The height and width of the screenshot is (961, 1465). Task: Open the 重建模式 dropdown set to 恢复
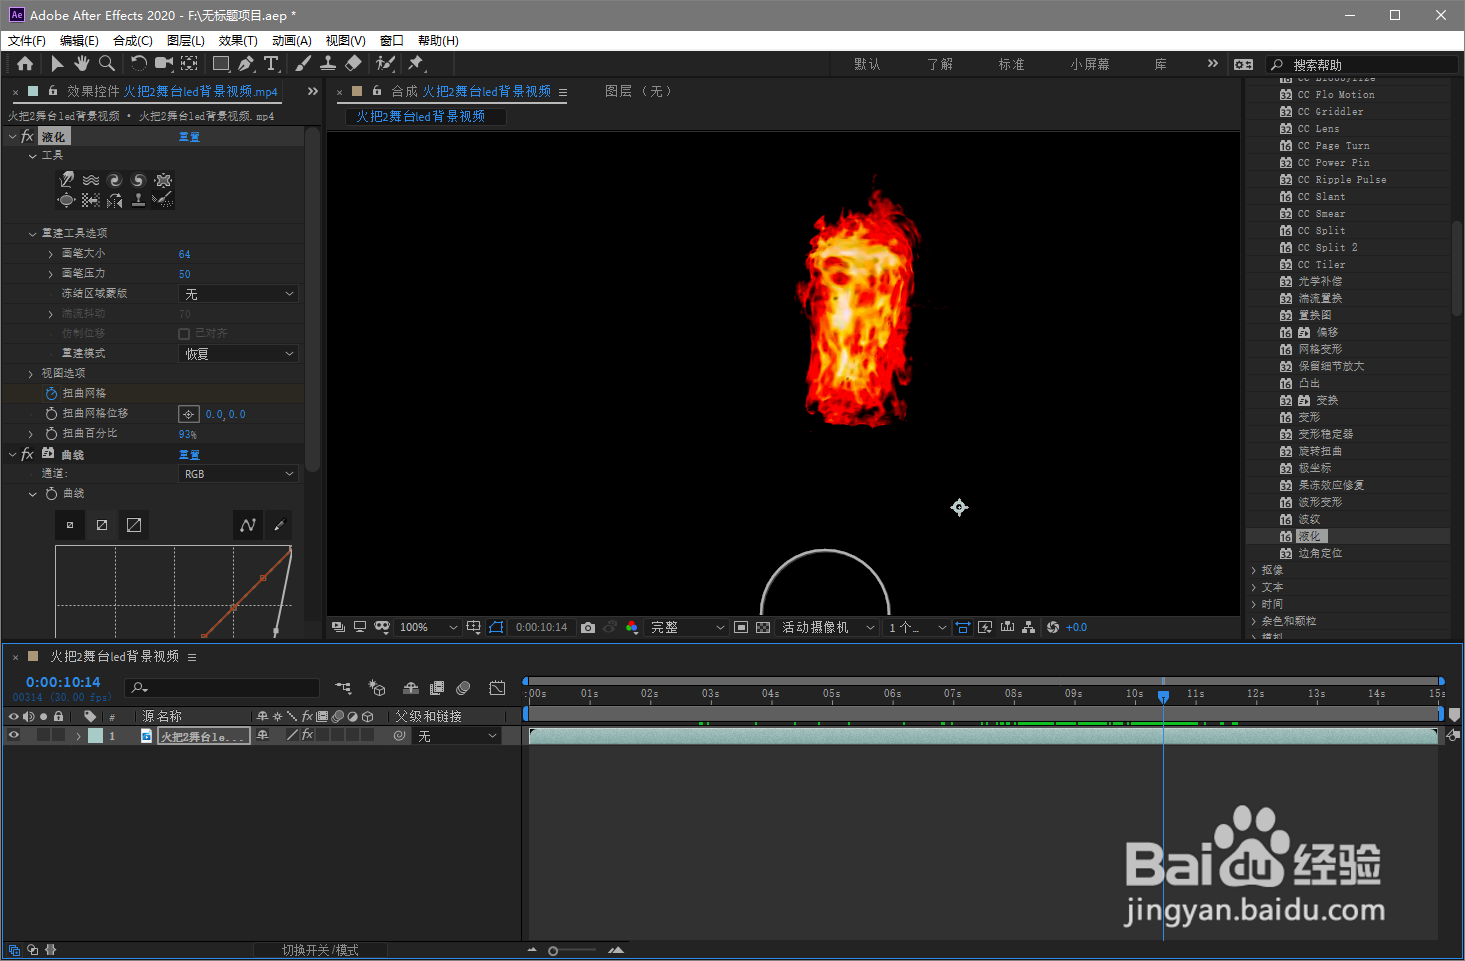click(x=238, y=354)
